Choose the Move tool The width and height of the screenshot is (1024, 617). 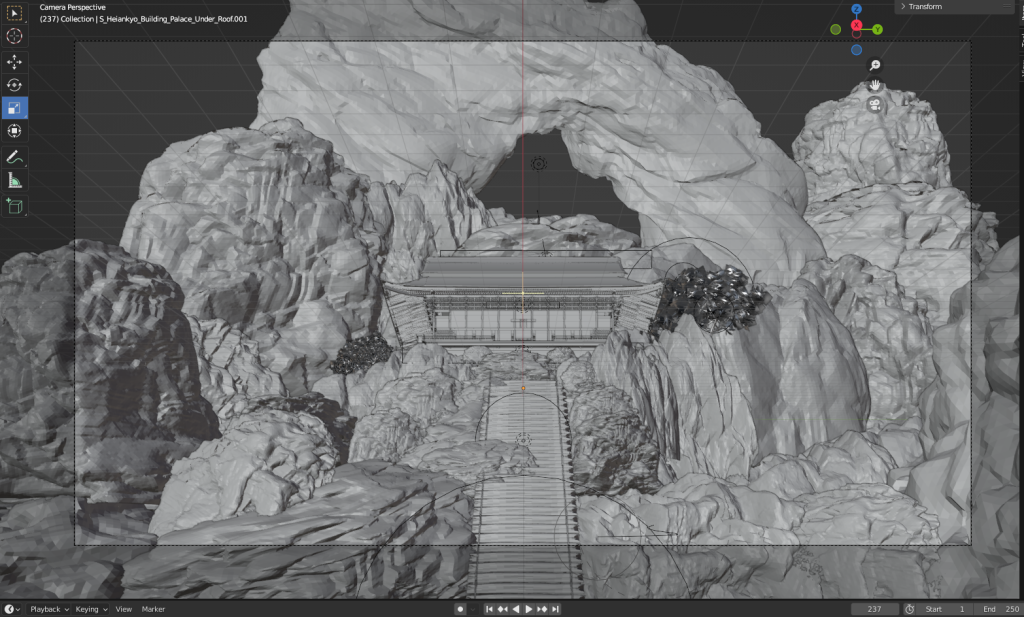pos(14,62)
